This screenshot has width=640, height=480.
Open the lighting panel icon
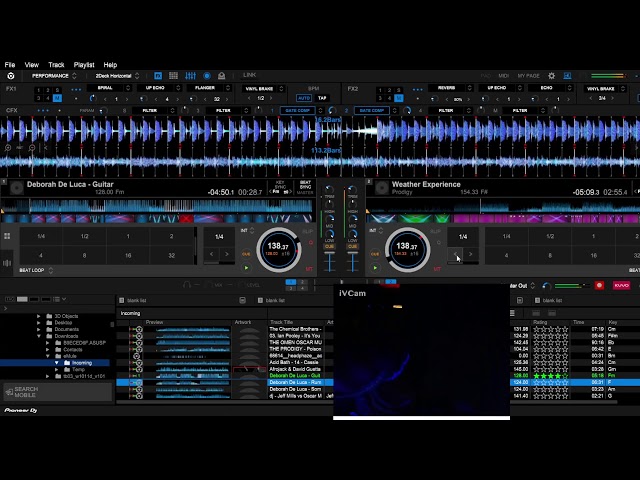222,76
